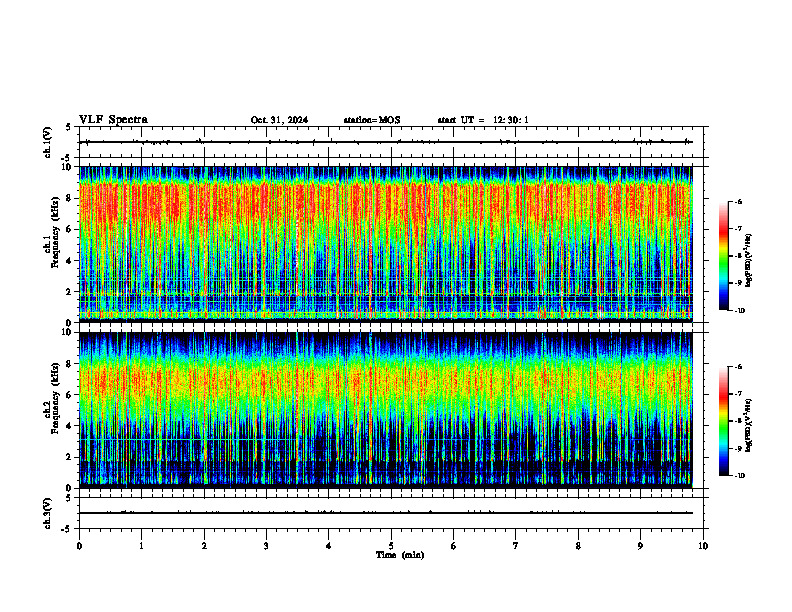This screenshot has width=792, height=612.
Task: Click the "-10" tick on ch.1 color bar
Action: [x=739, y=311]
